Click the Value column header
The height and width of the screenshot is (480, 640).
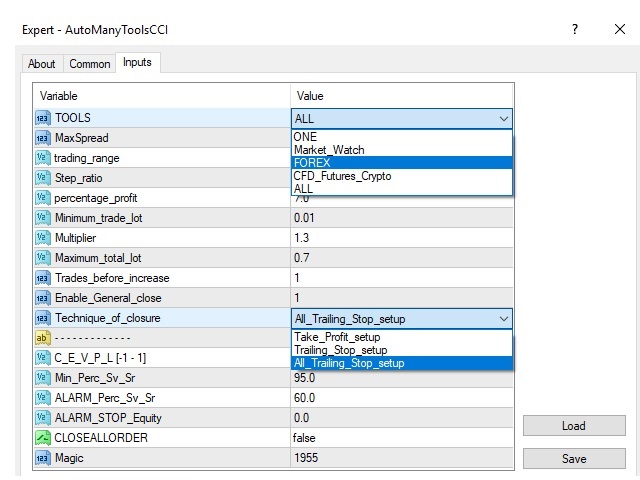tap(402, 96)
